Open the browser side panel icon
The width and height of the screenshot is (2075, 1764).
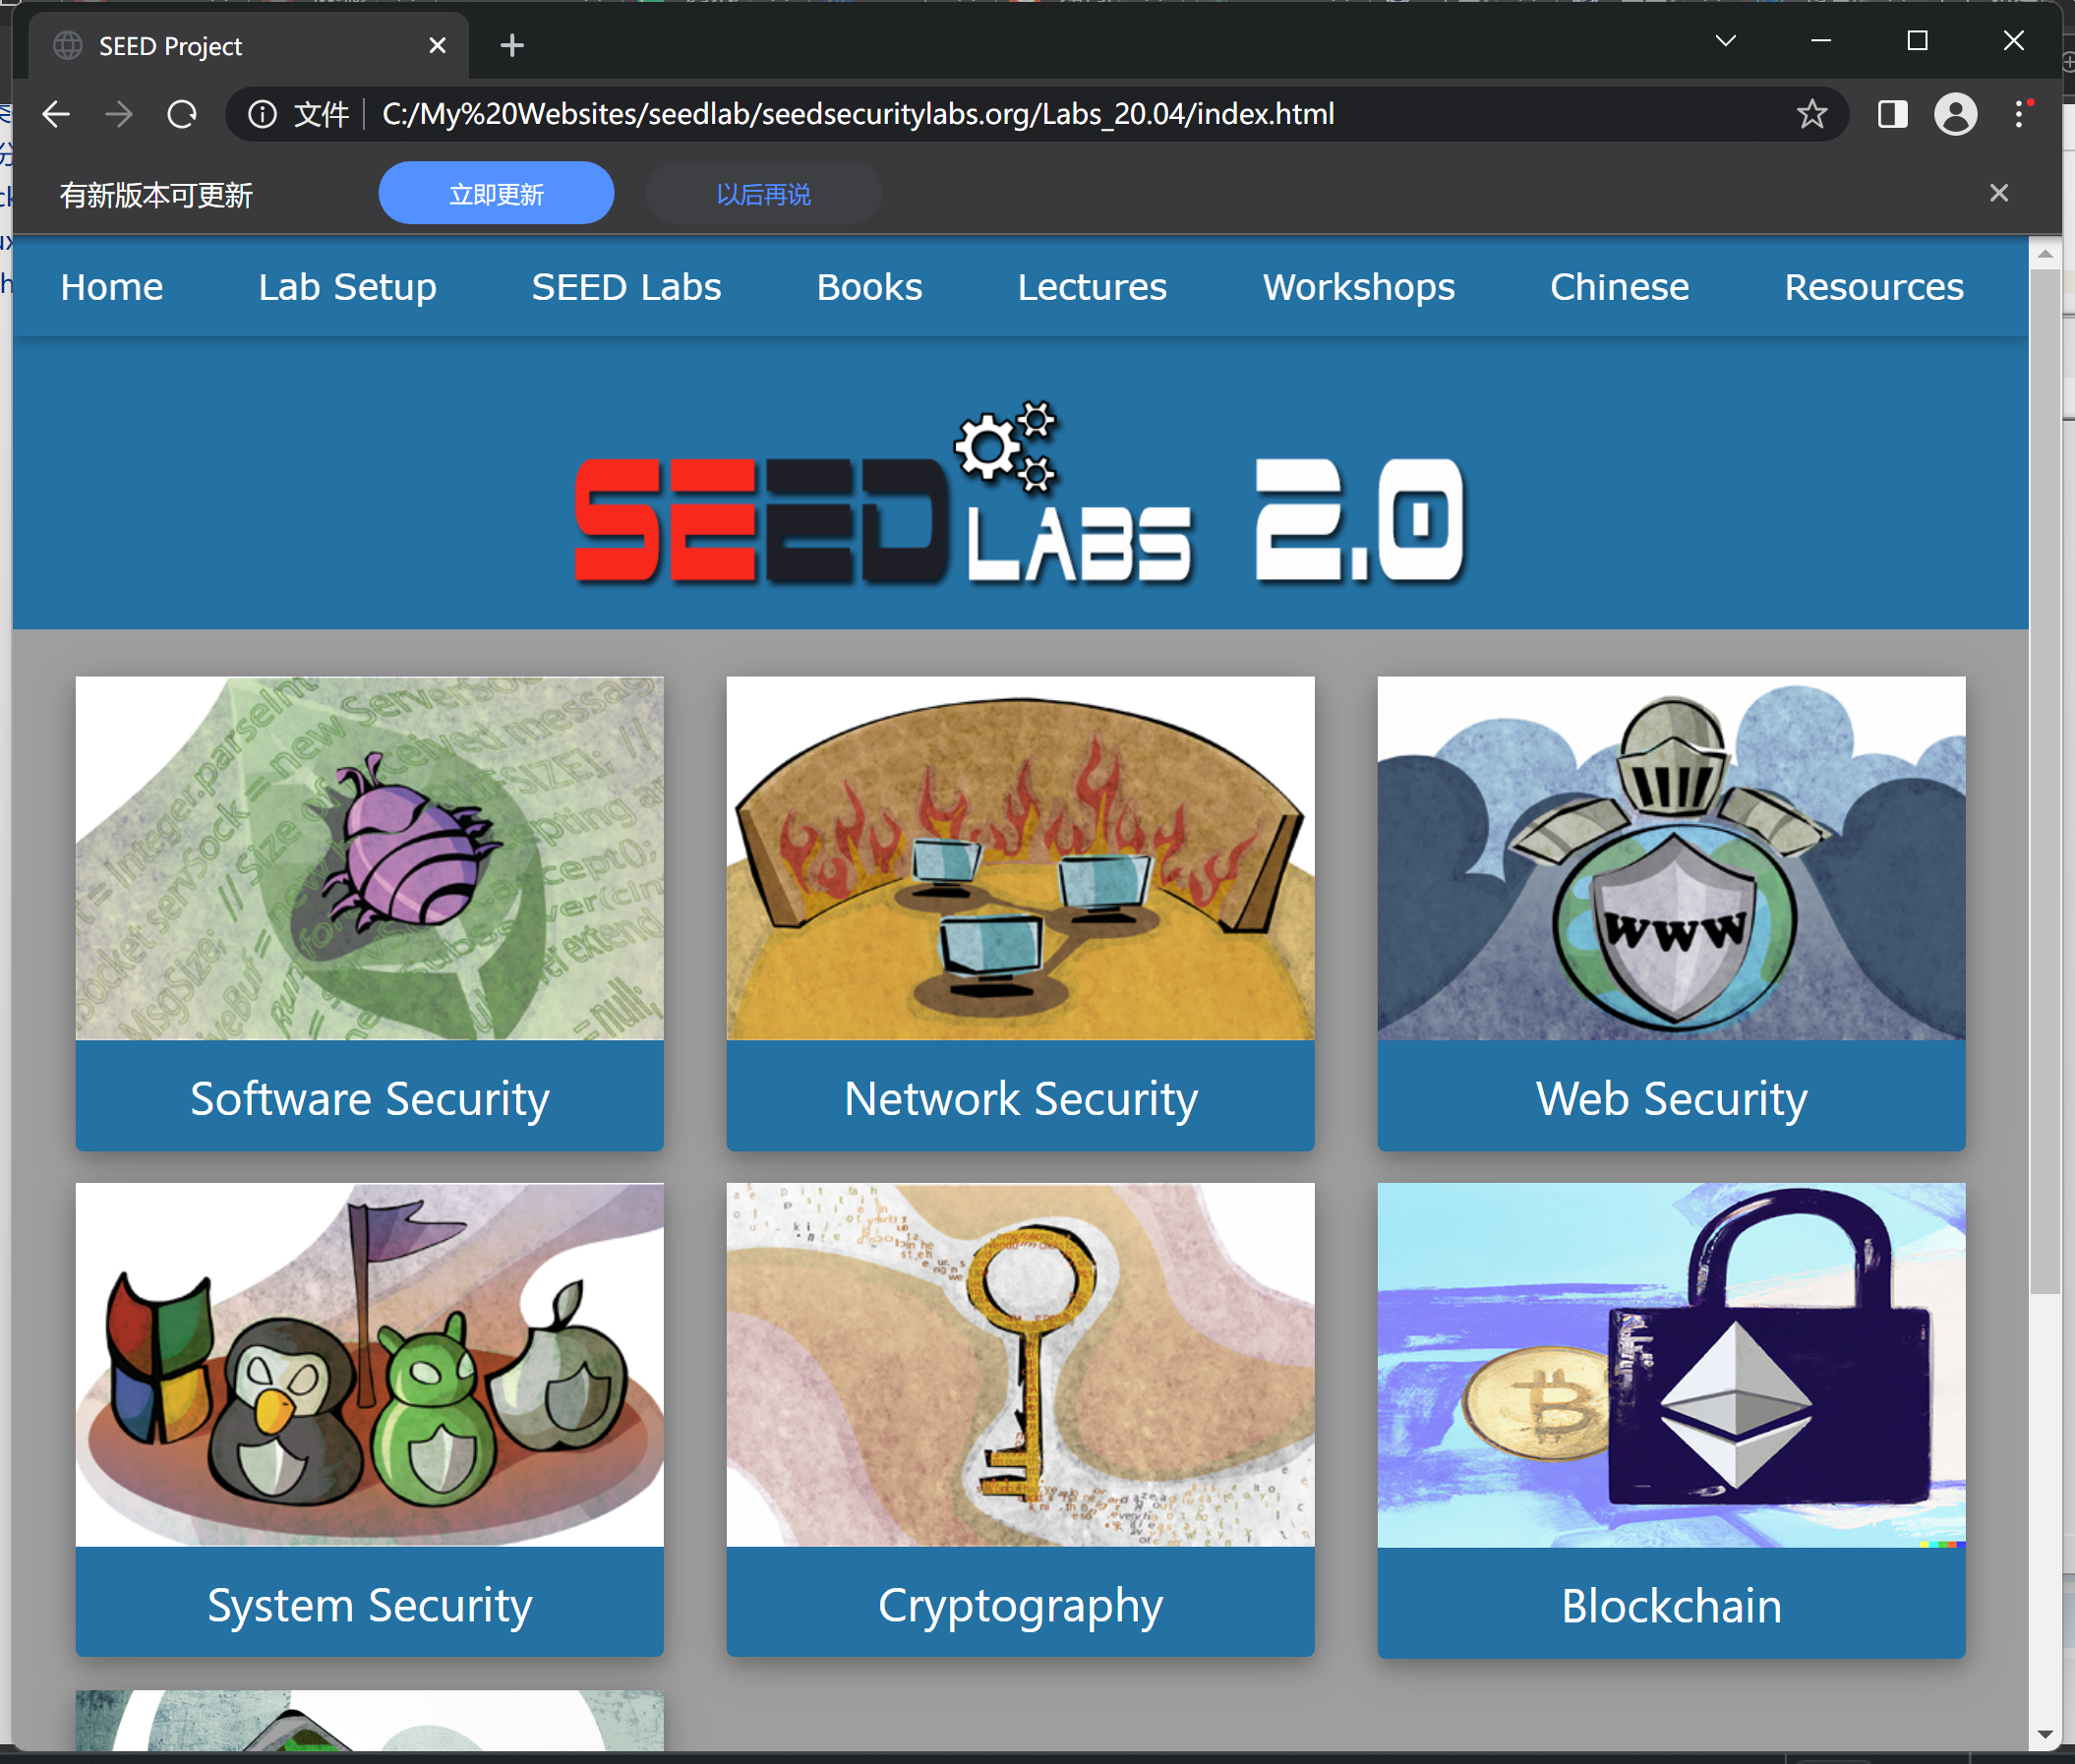coord(1892,114)
